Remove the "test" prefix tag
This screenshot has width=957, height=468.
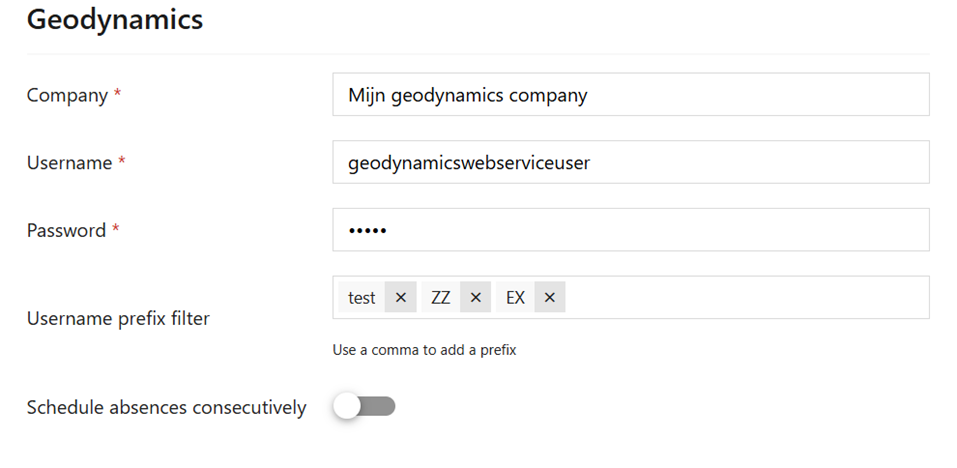[400, 298]
